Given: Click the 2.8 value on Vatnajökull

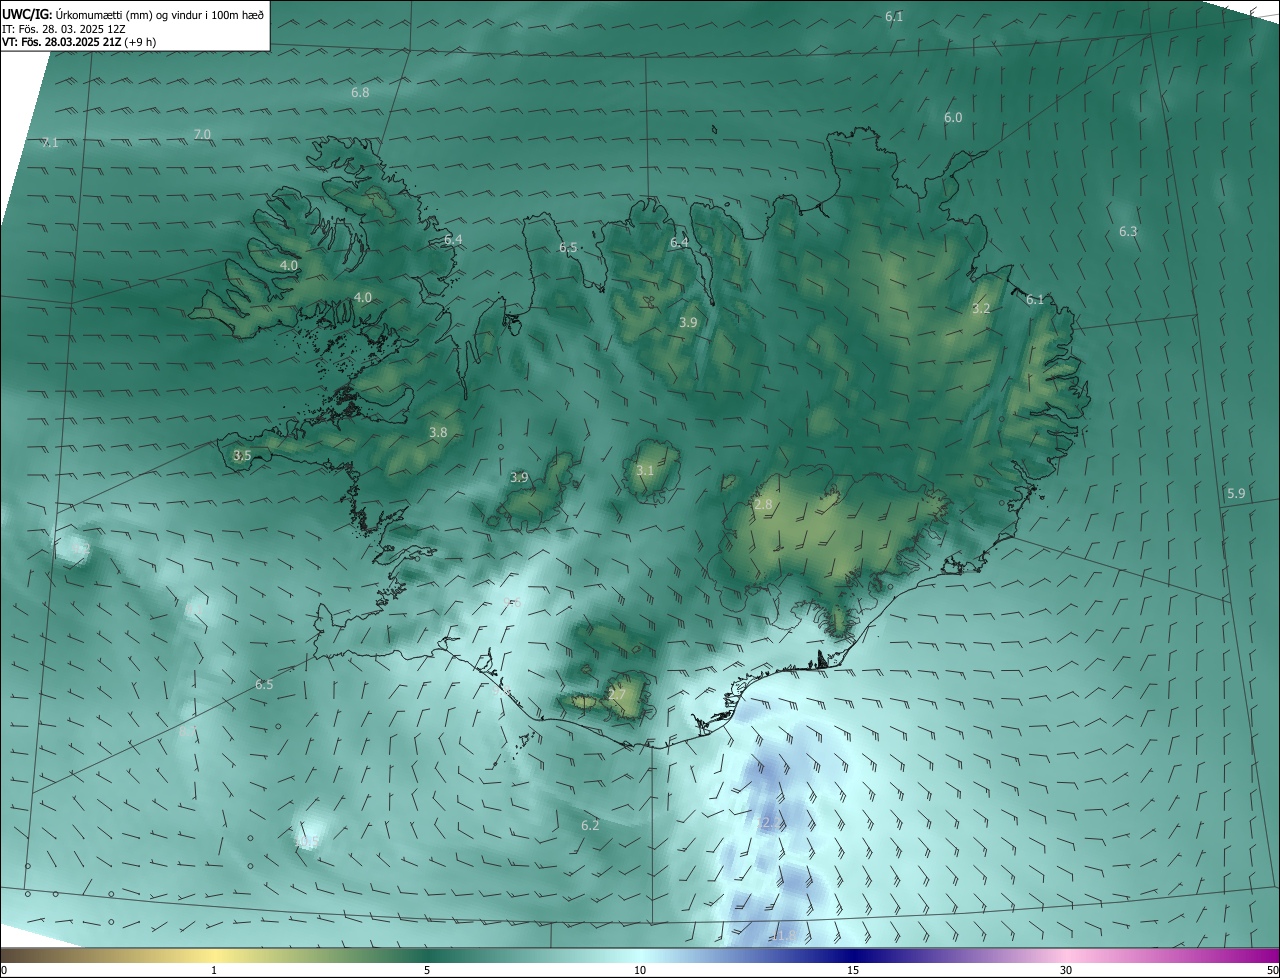Looking at the screenshot, I should point(763,505).
